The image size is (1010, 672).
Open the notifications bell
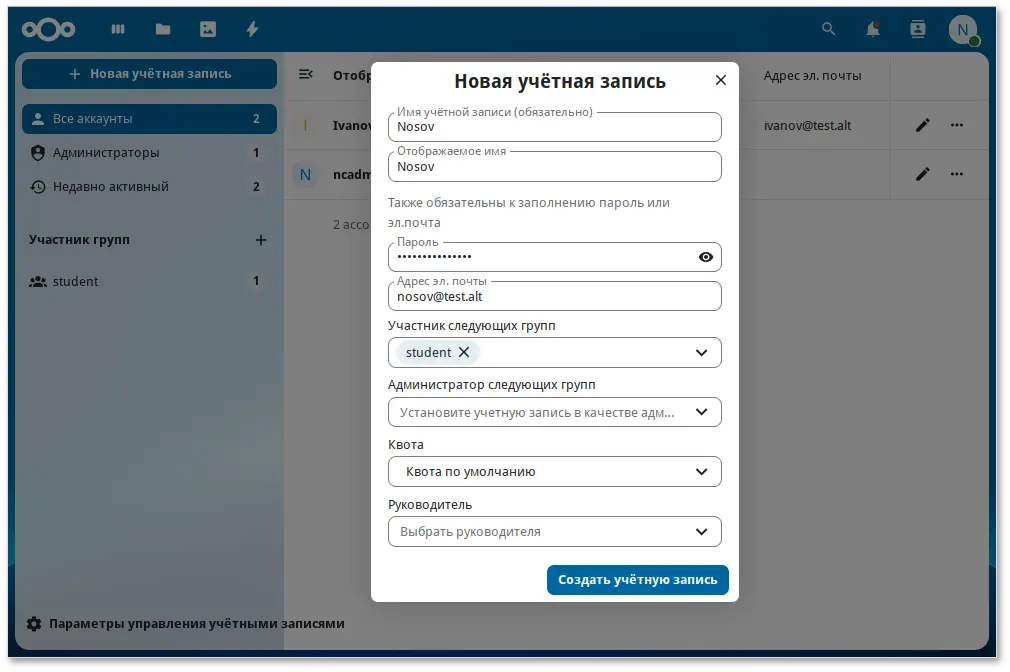pos(872,29)
